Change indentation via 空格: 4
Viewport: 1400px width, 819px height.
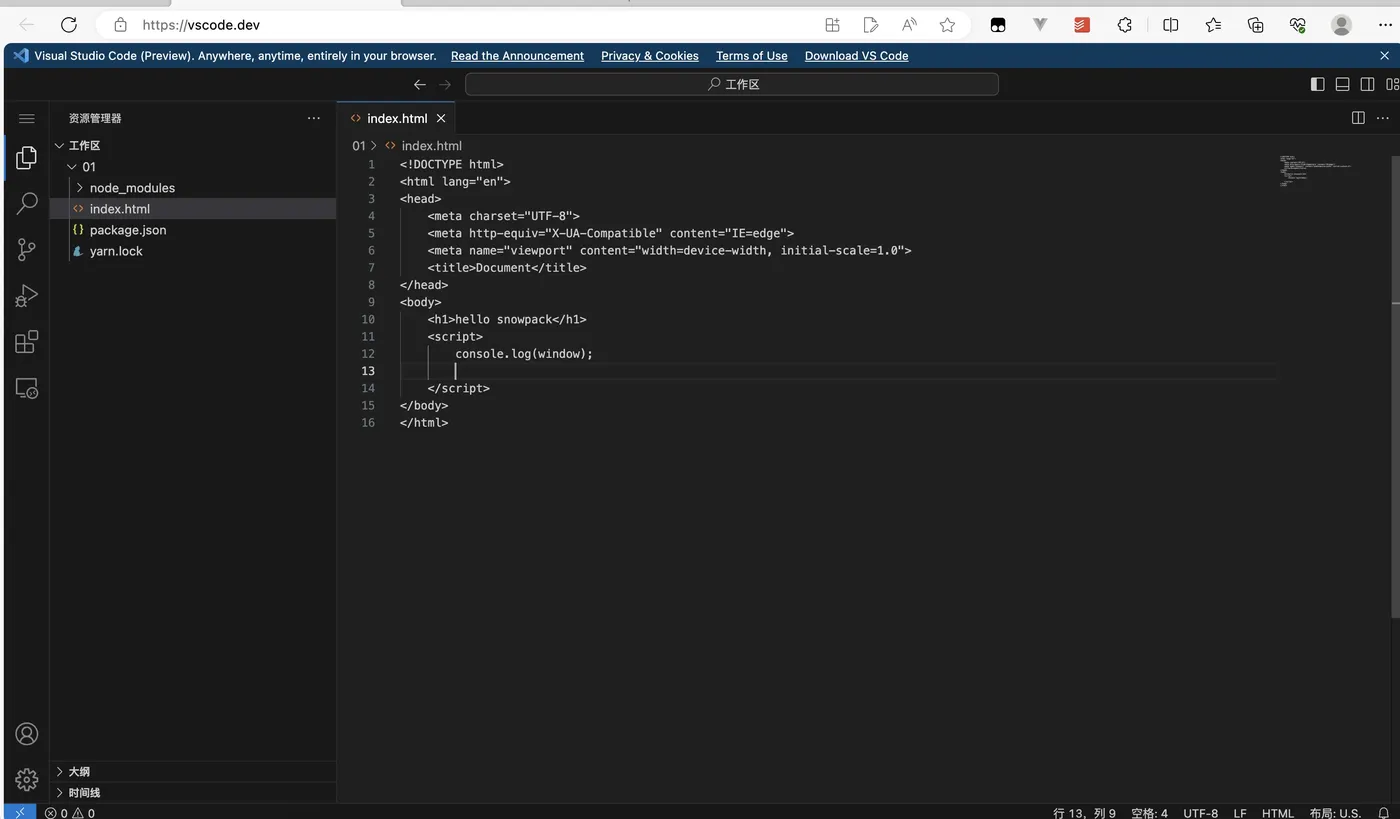point(1149,813)
